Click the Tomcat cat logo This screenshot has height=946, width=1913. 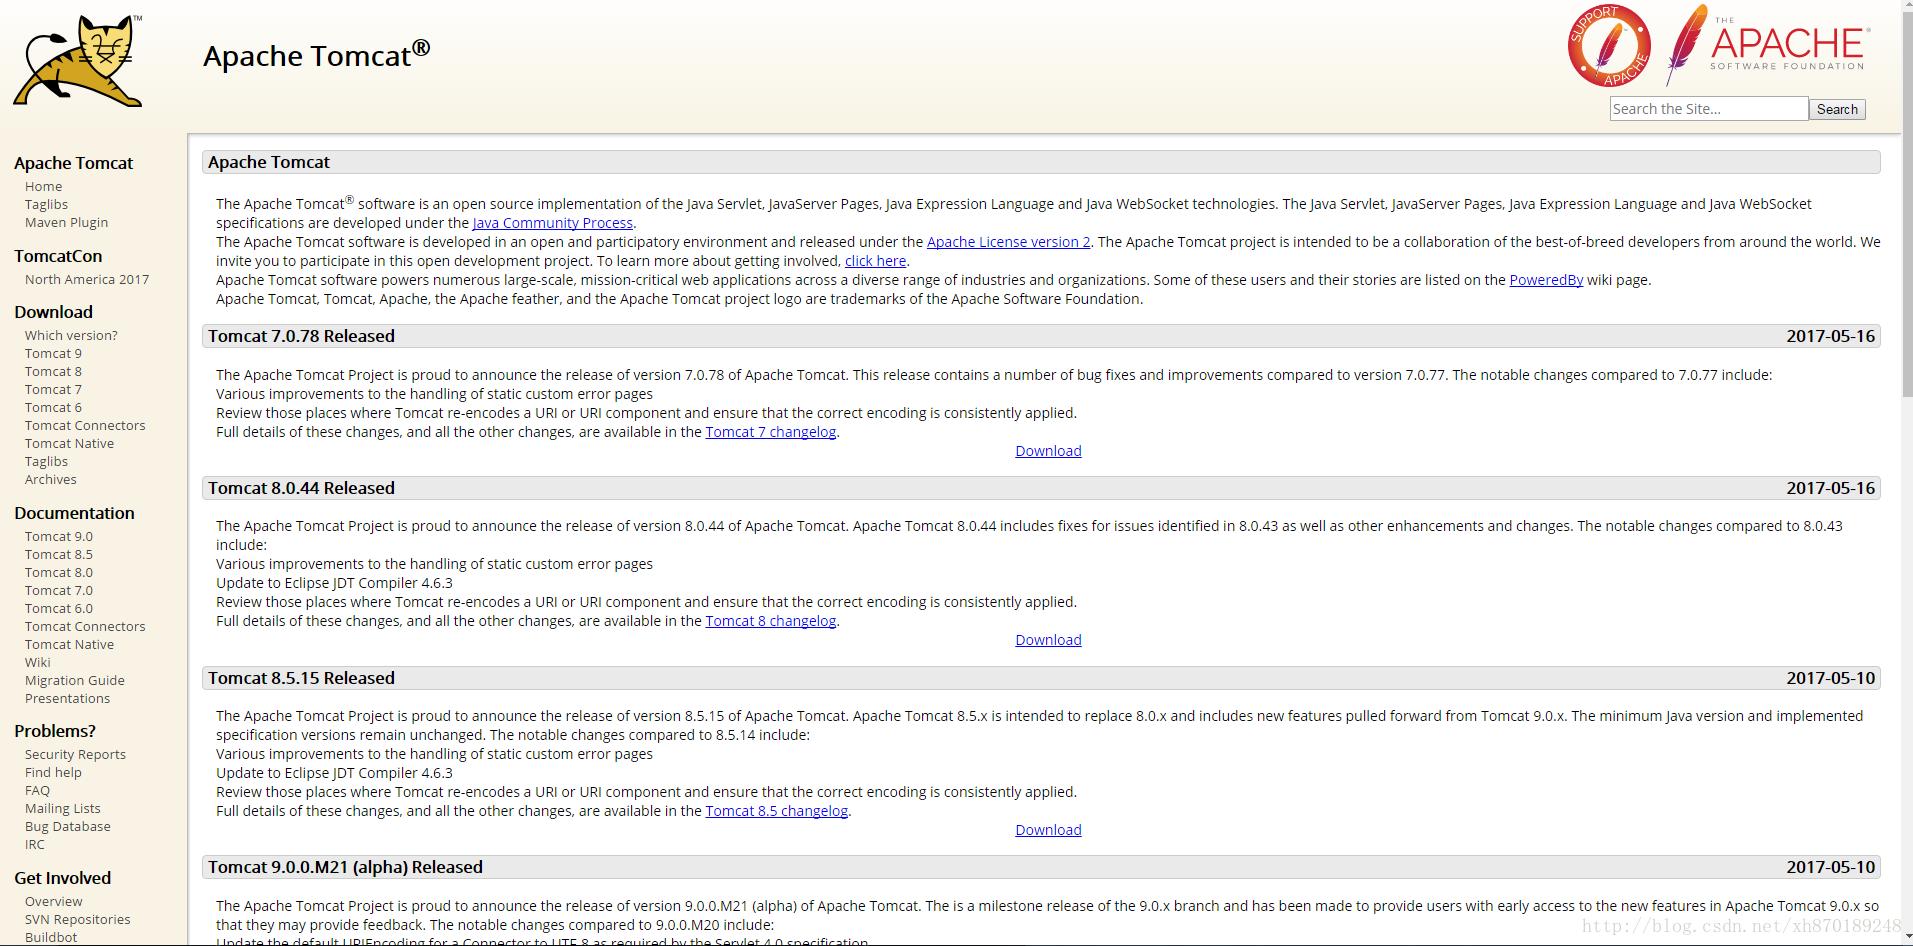78,61
